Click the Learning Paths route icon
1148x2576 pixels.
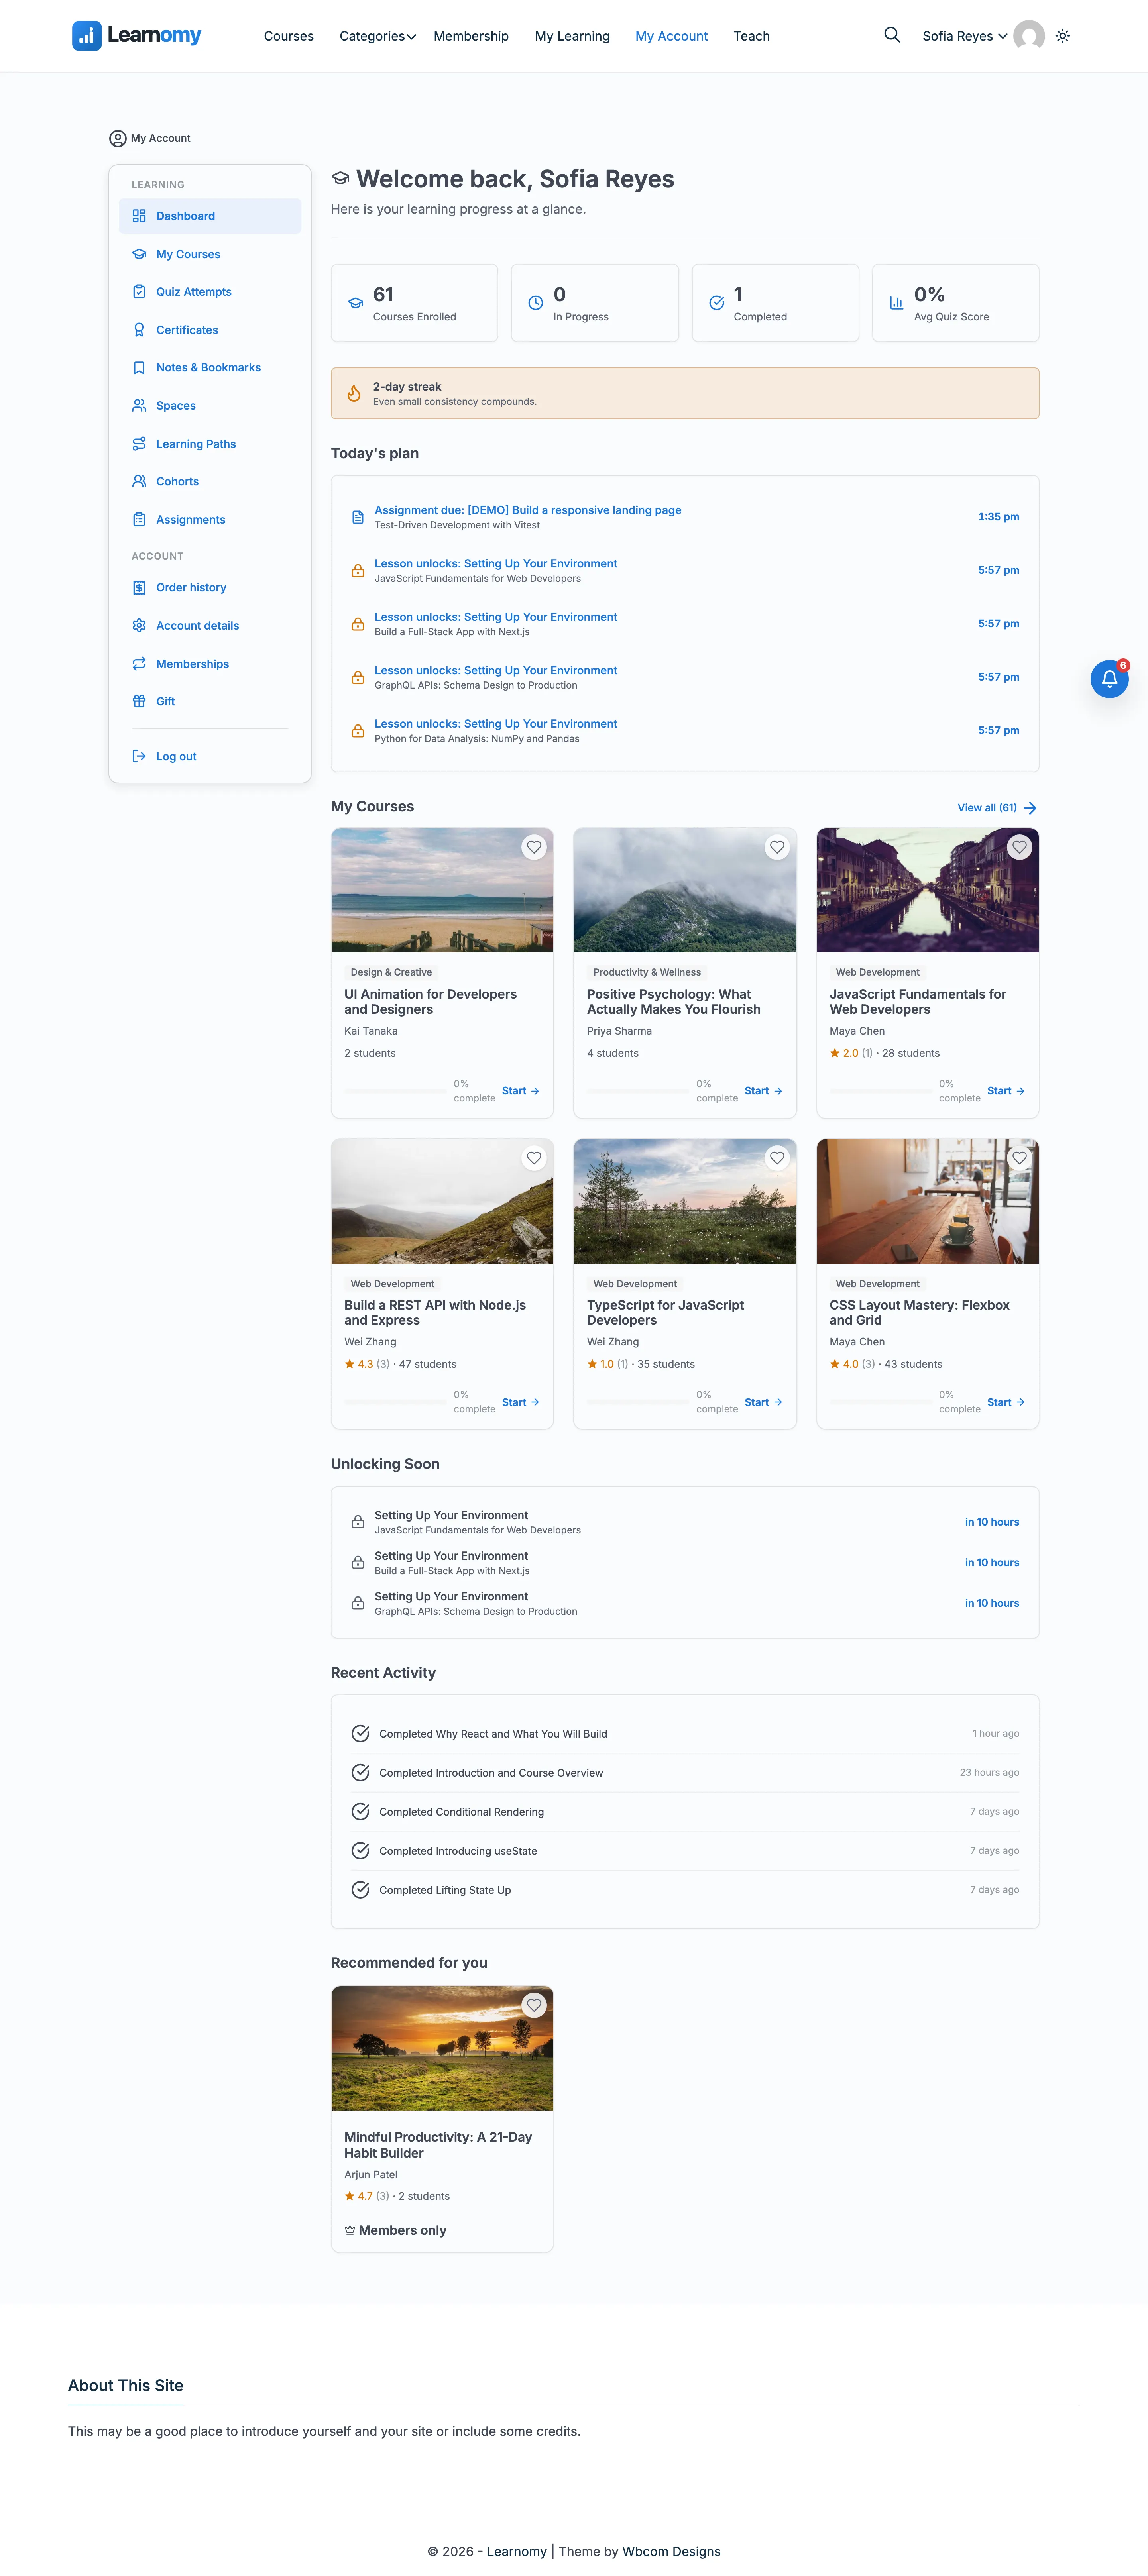click(x=139, y=444)
